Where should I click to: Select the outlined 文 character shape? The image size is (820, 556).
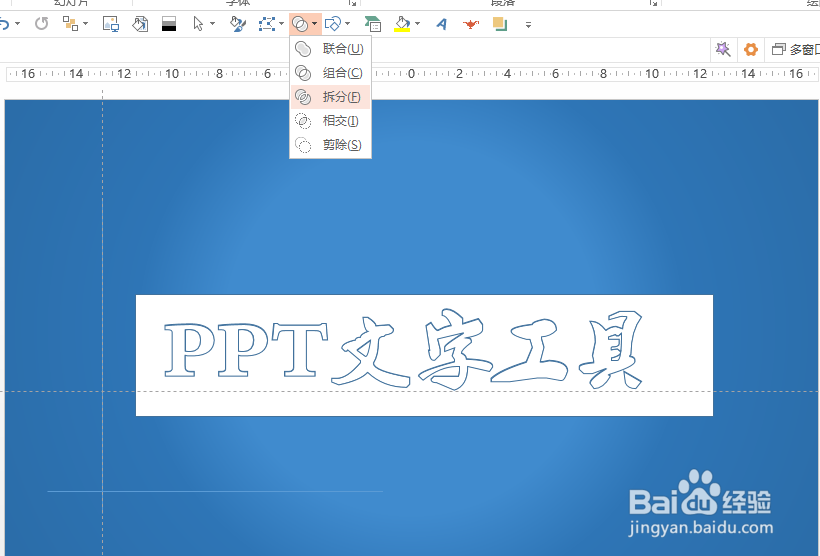pyautogui.click(x=371, y=352)
